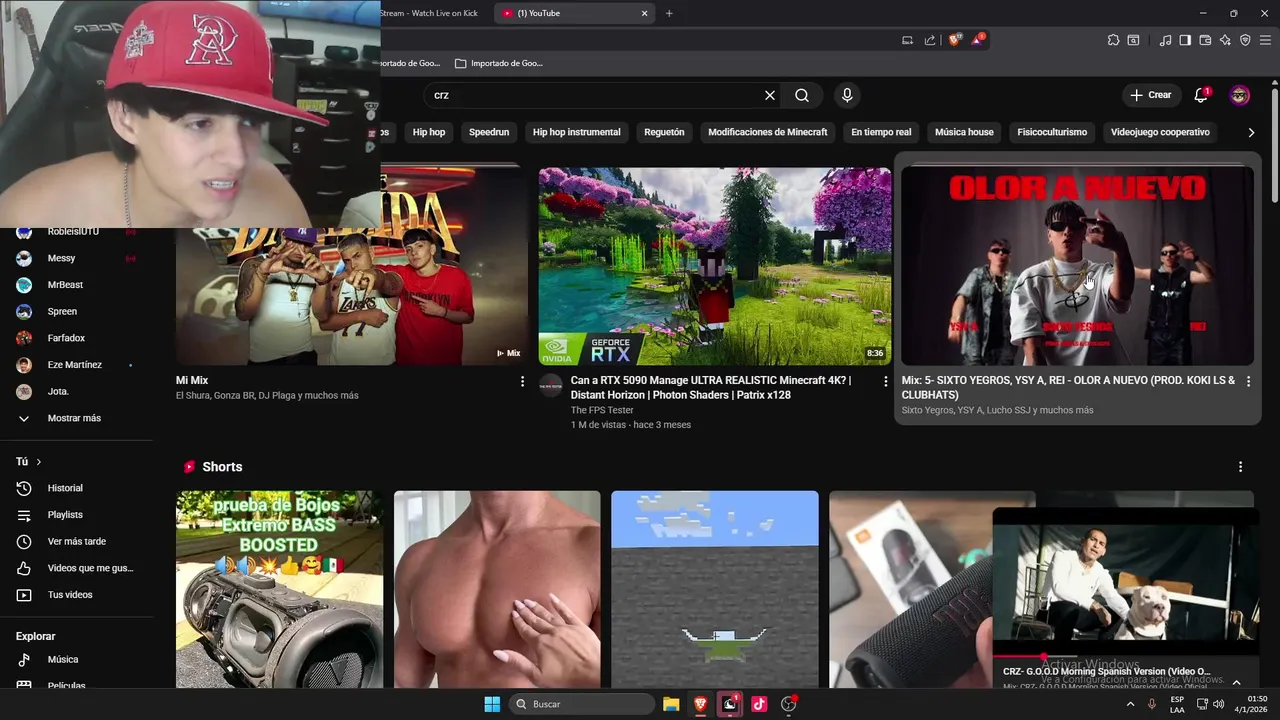Open Brave playlist music note icon
This screenshot has height=720, width=1280.
click(x=1165, y=40)
